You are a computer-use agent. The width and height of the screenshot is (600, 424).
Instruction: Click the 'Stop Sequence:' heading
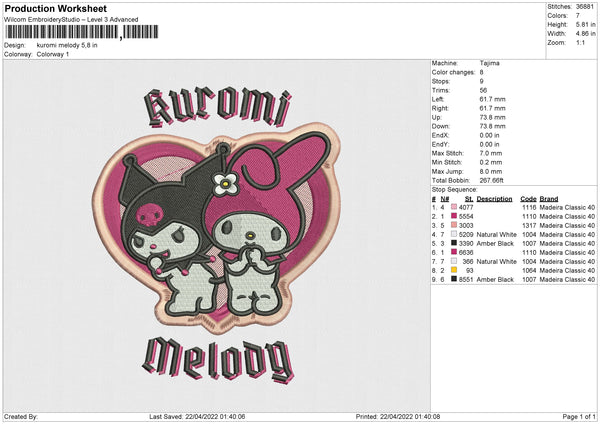point(455,190)
